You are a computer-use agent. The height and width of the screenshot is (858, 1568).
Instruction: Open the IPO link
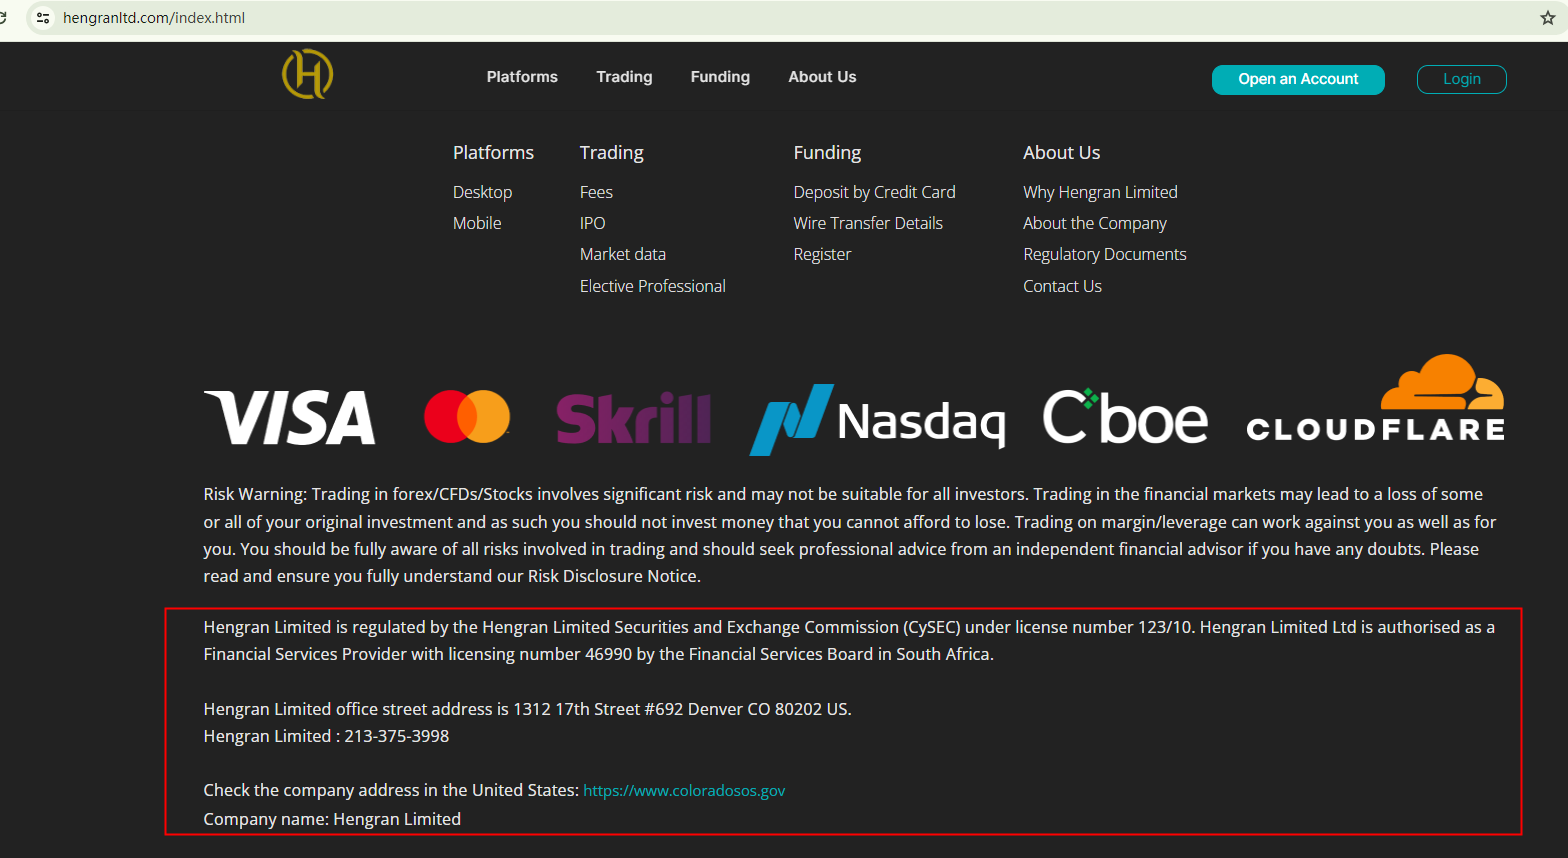[592, 223]
